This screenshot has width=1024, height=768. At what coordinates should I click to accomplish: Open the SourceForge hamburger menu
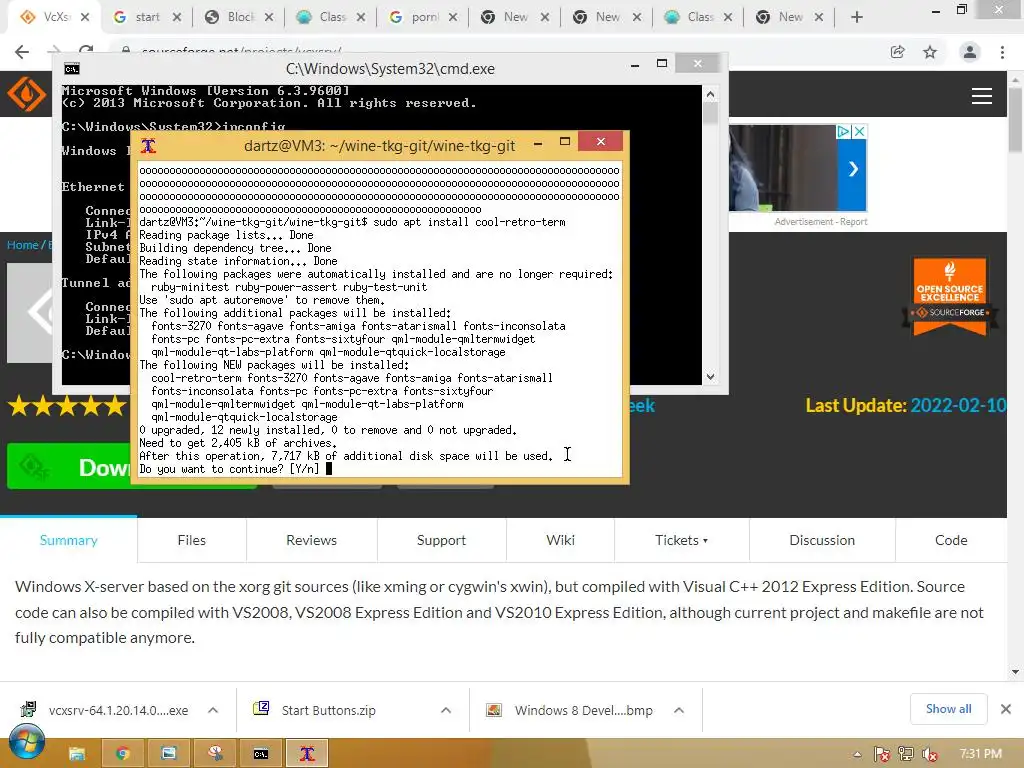pos(982,96)
